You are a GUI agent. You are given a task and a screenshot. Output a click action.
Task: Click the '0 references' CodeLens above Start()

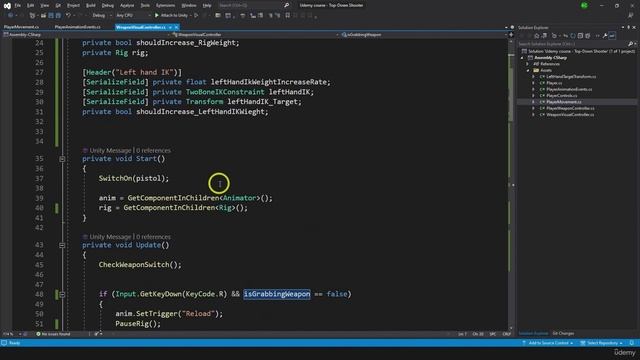pos(153,151)
